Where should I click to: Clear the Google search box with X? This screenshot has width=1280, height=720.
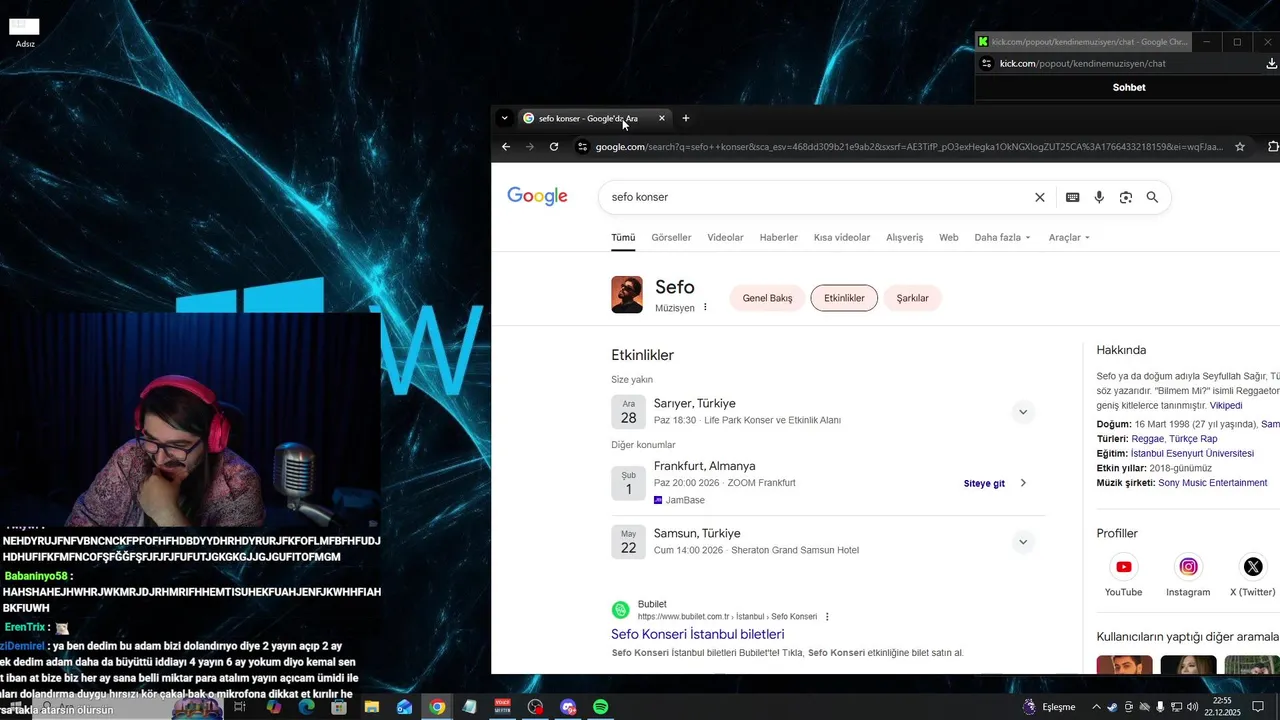[x=1039, y=197]
